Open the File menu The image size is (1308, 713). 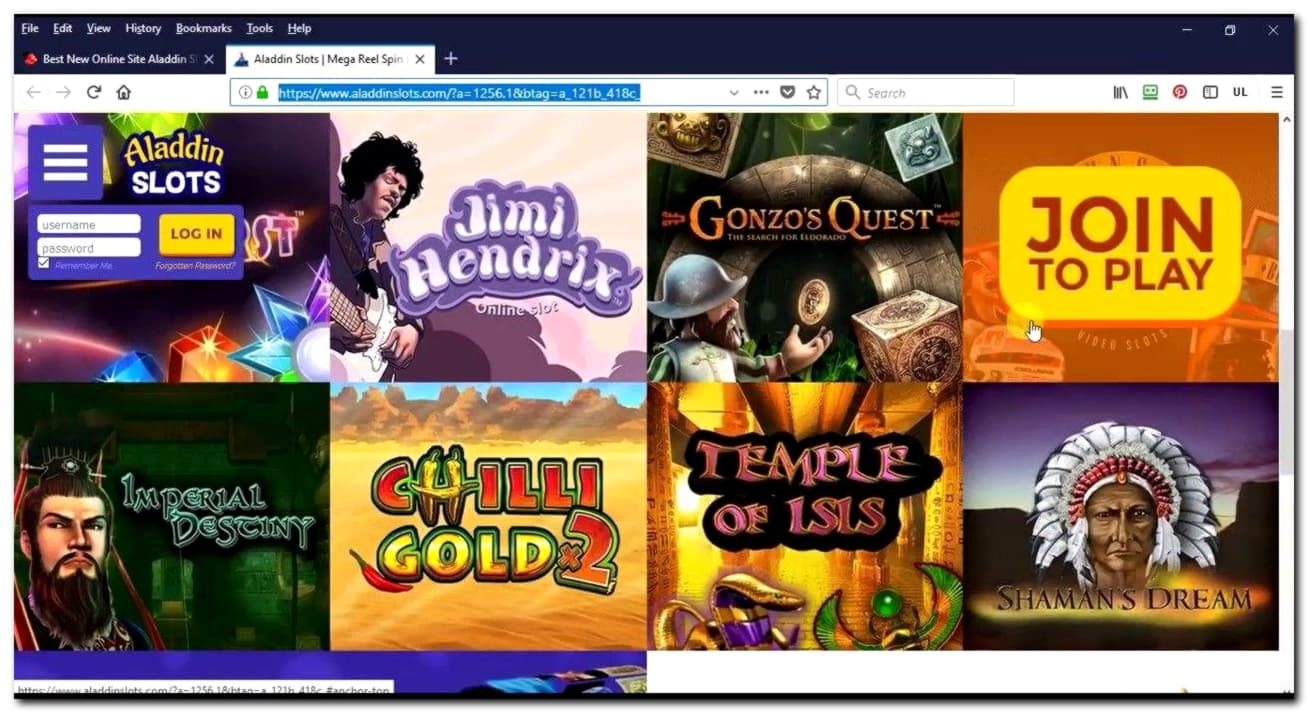coord(30,28)
